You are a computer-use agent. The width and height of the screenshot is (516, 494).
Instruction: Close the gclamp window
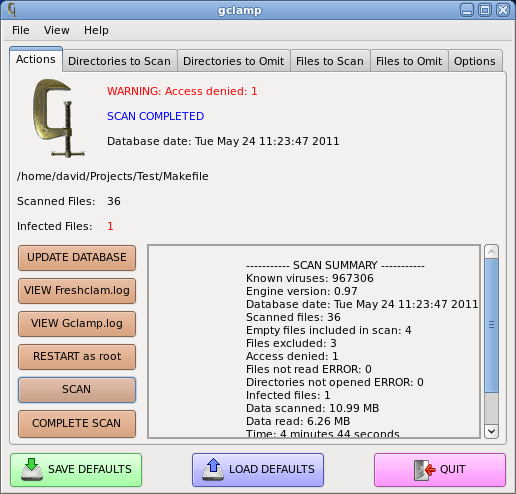503,10
